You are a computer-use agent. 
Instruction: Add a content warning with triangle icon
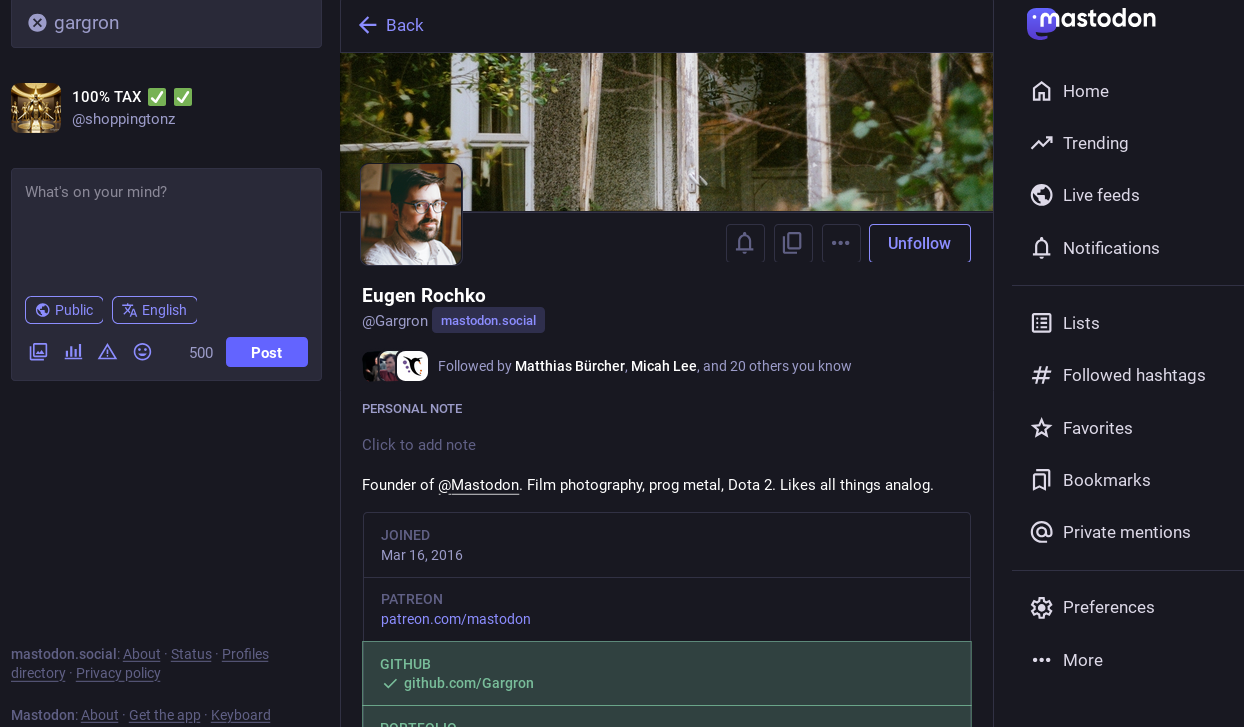tap(108, 352)
